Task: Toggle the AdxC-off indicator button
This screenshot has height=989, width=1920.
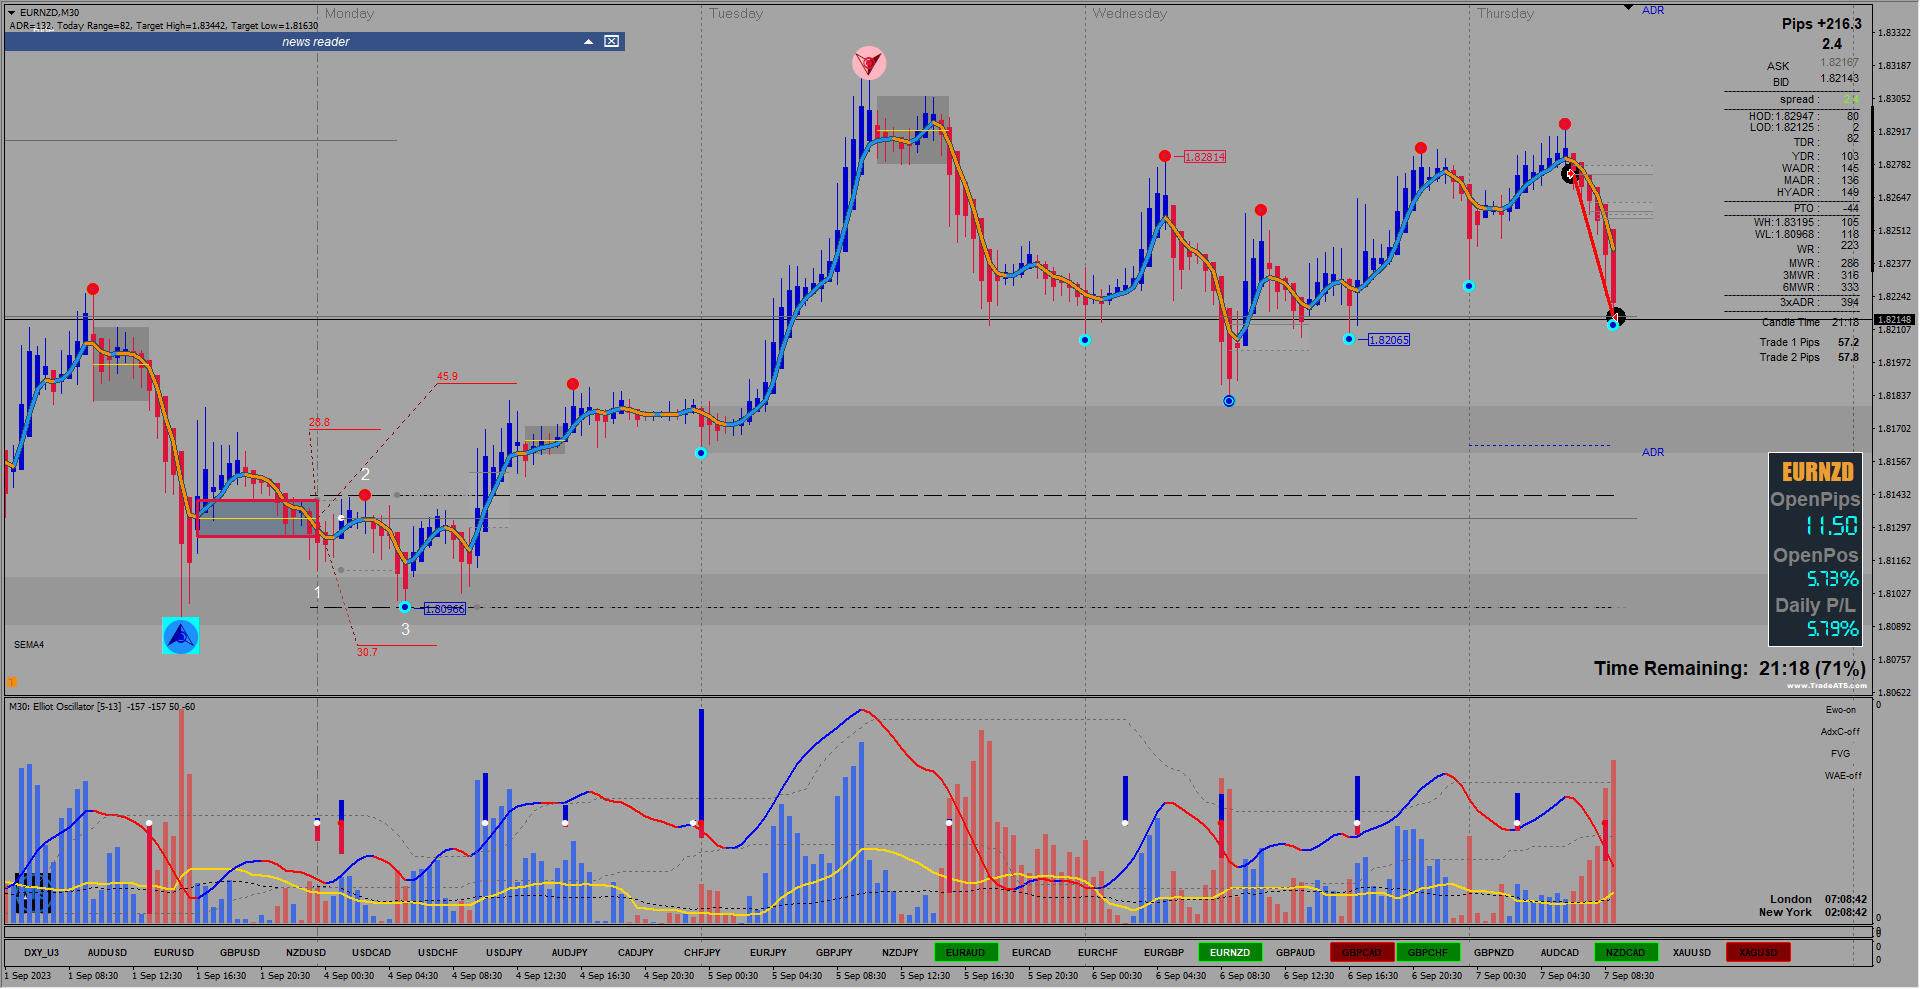Action: [x=1840, y=732]
